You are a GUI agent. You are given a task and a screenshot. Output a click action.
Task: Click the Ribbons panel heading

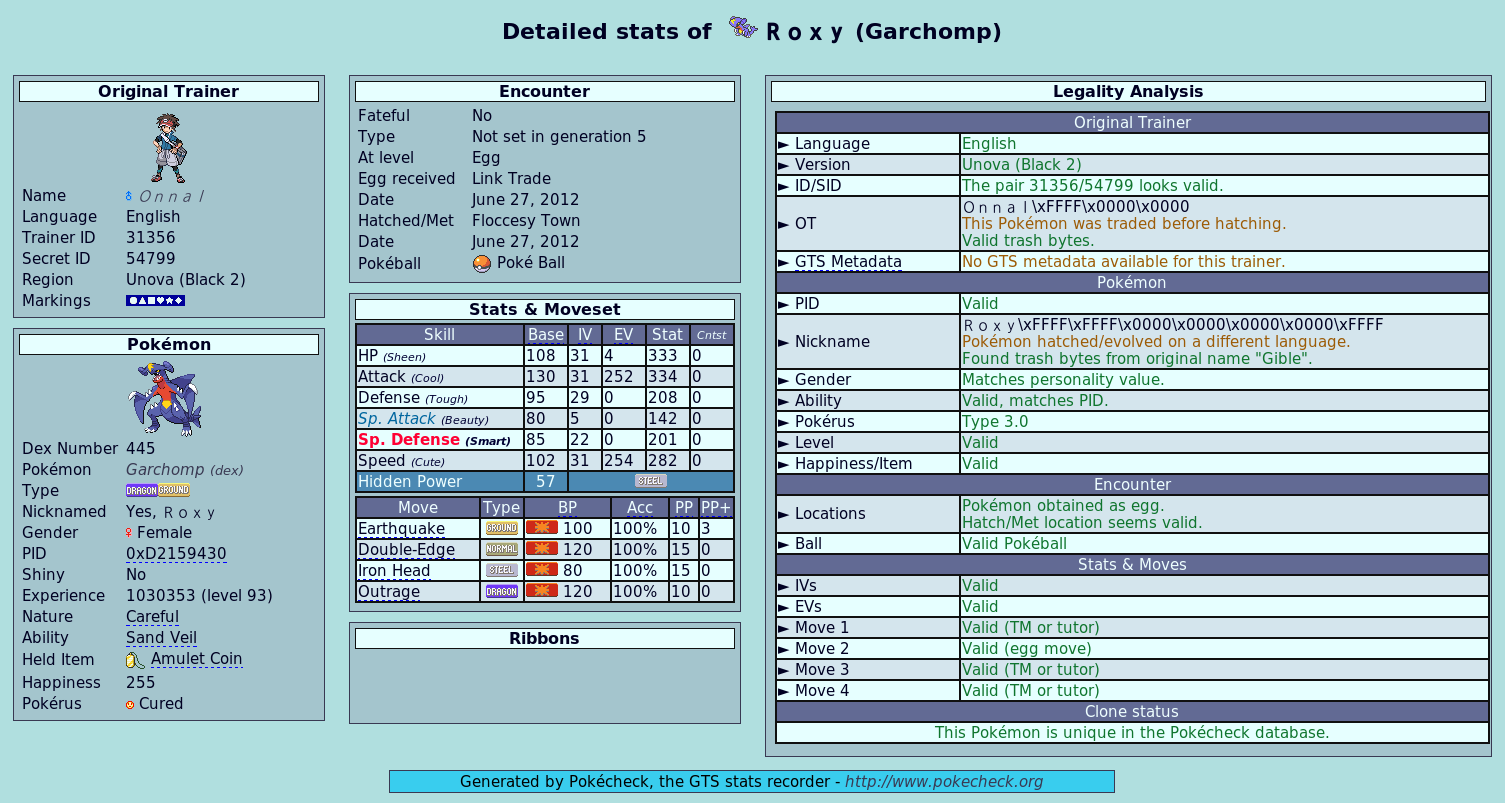click(x=544, y=639)
